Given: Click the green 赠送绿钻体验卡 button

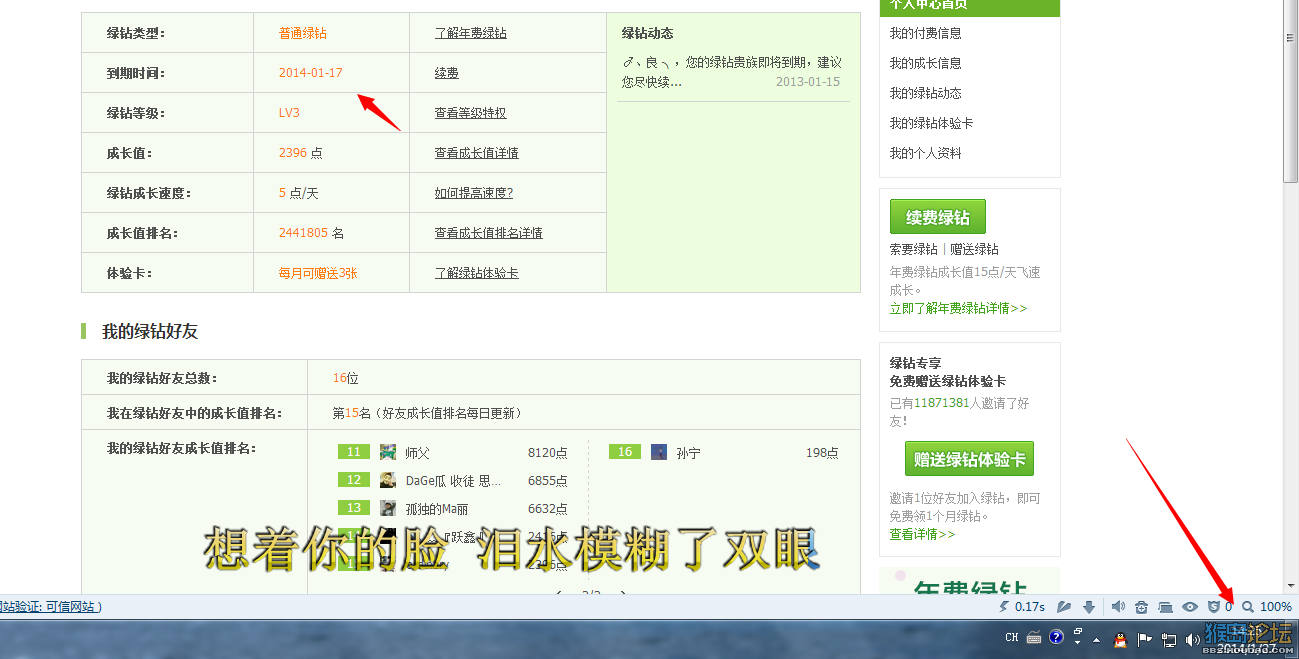Looking at the screenshot, I should click(969, 459).
